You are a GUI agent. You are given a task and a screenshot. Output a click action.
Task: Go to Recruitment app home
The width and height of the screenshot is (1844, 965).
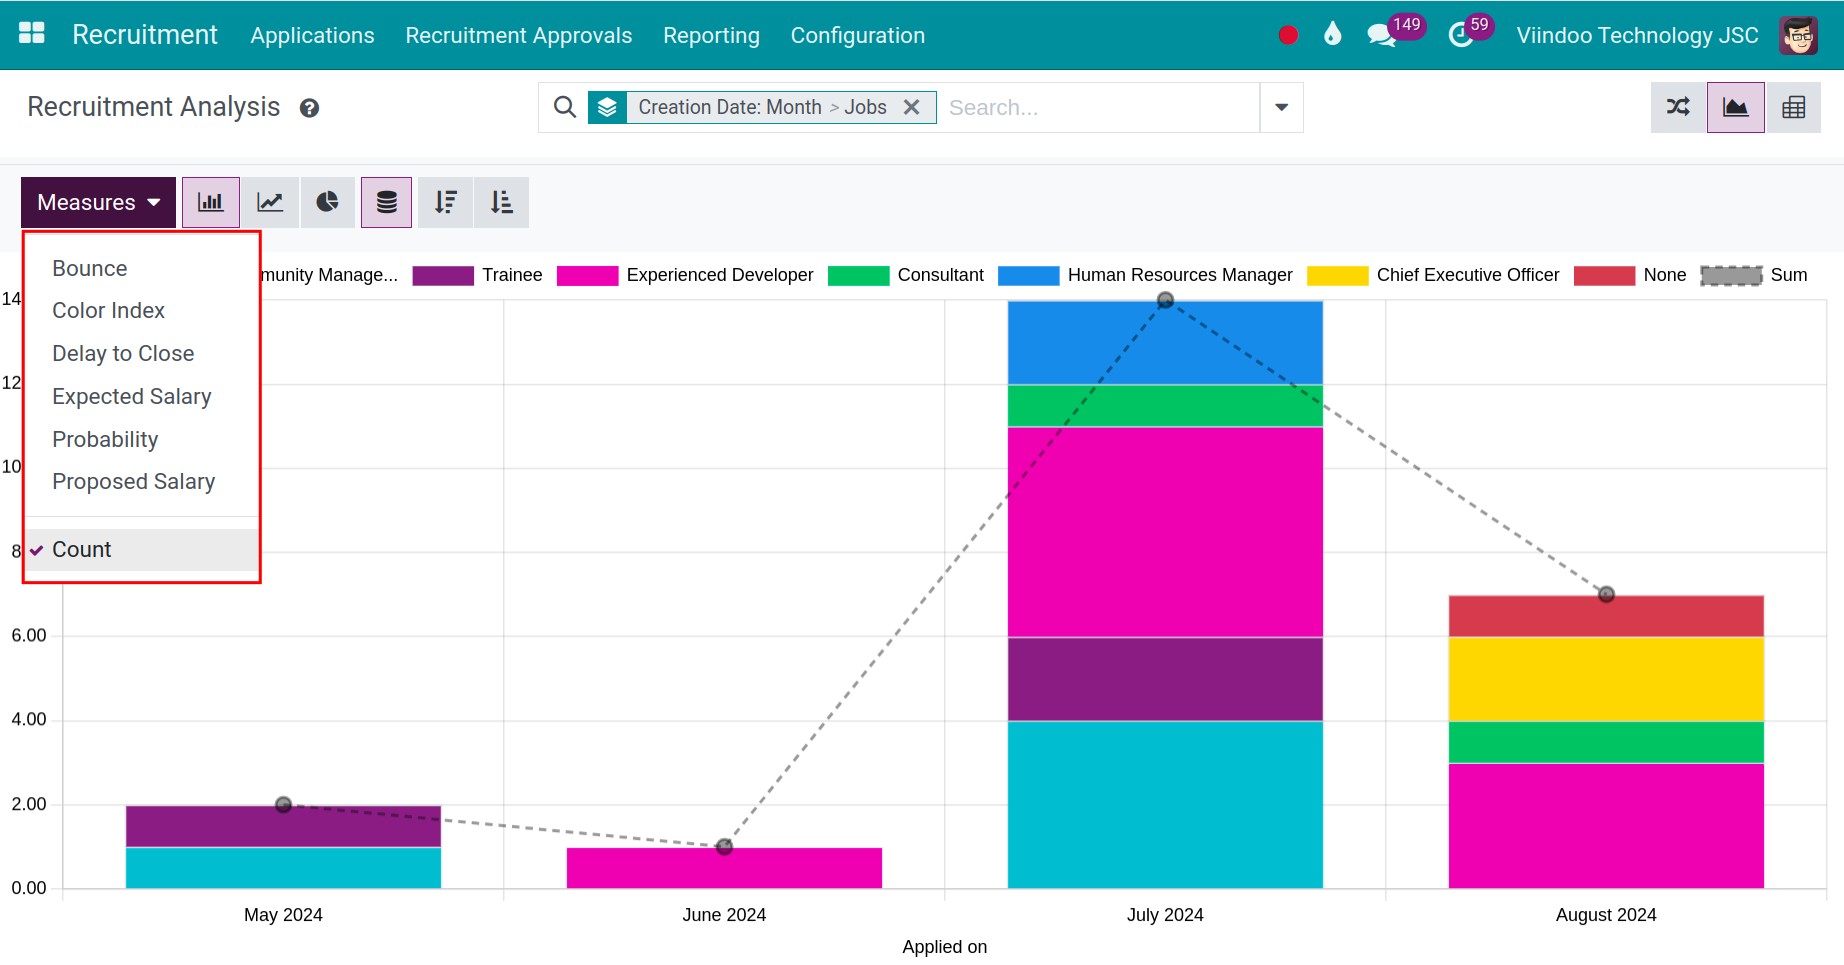pos(145,35)
